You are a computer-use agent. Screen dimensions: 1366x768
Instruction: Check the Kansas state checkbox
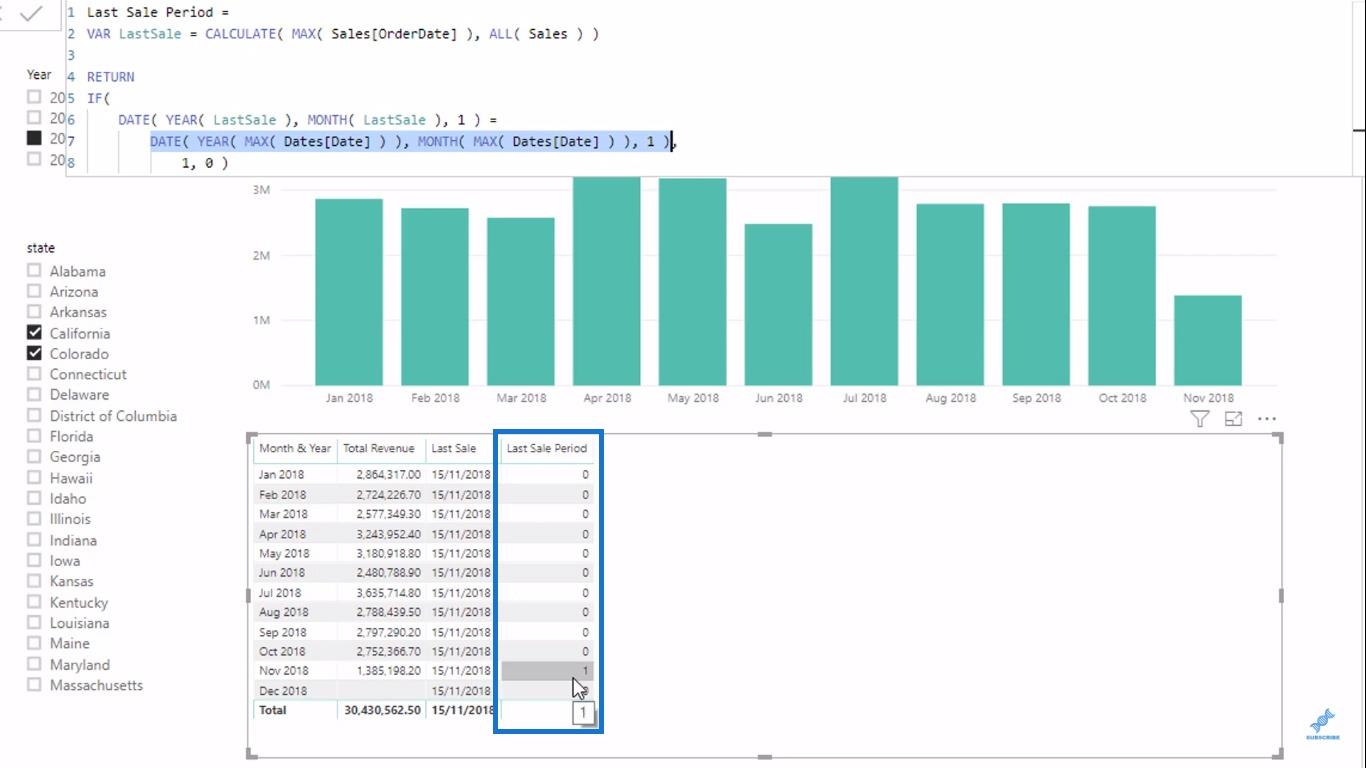coord(35,581)
